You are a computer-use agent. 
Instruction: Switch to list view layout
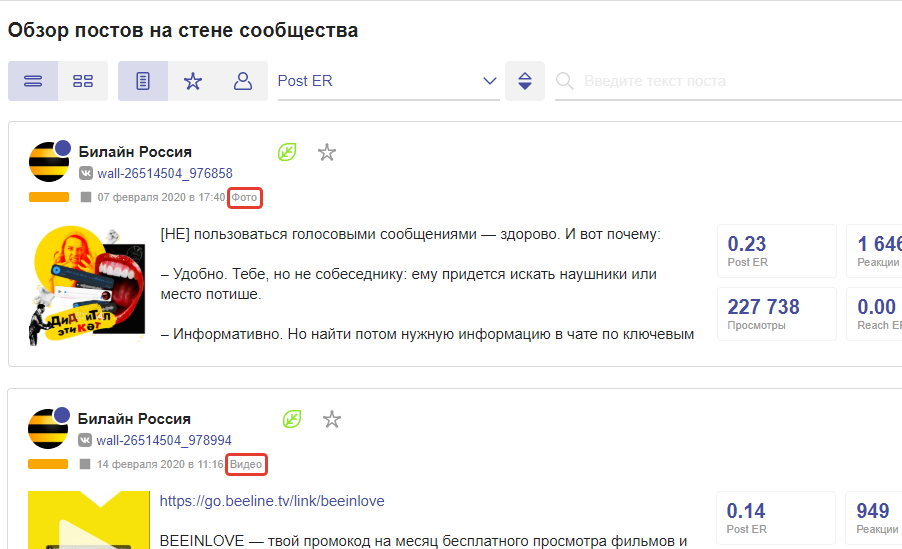pos(33,81)
